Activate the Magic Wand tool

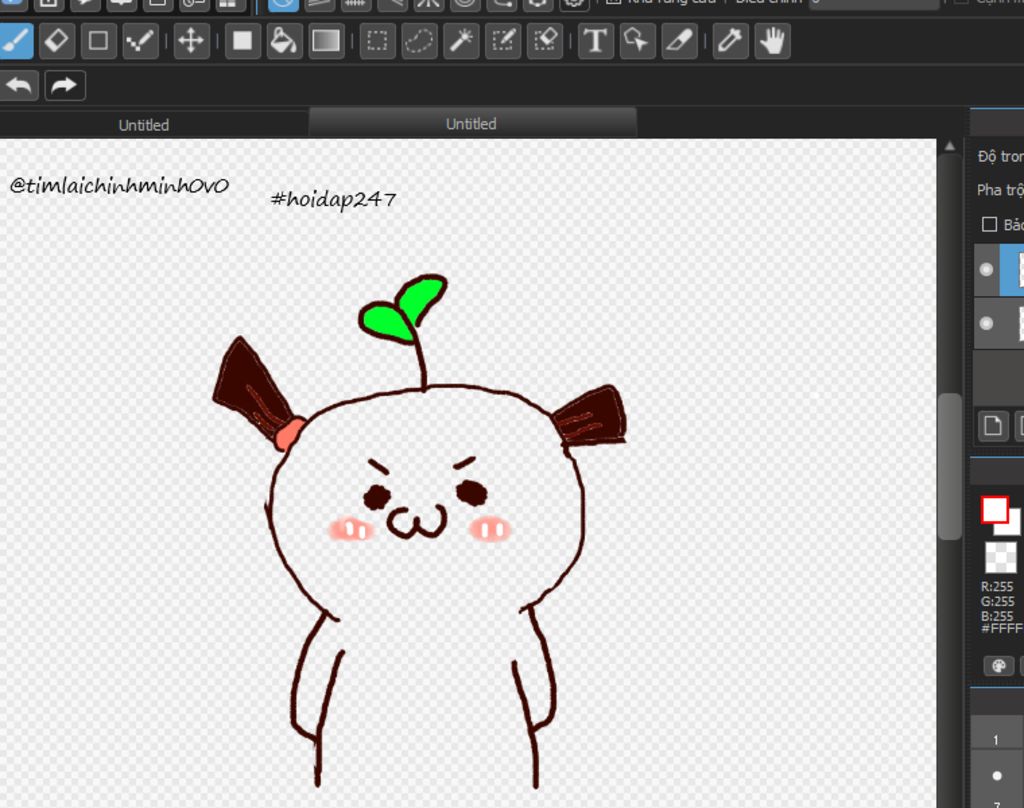[x=461, y=41]
